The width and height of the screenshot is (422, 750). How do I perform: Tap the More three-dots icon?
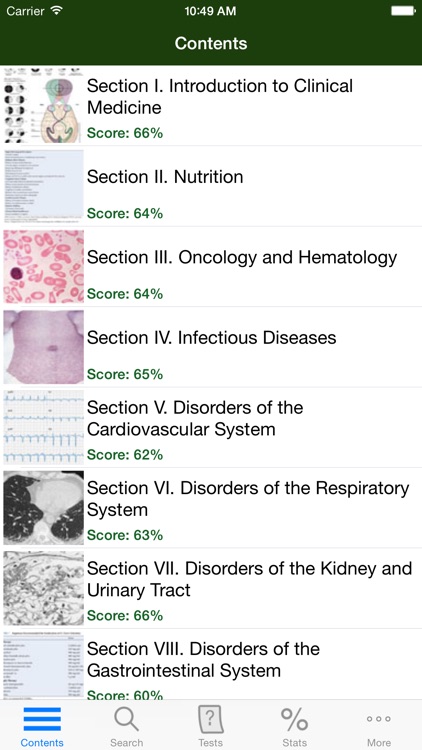[x=379, y=719]
